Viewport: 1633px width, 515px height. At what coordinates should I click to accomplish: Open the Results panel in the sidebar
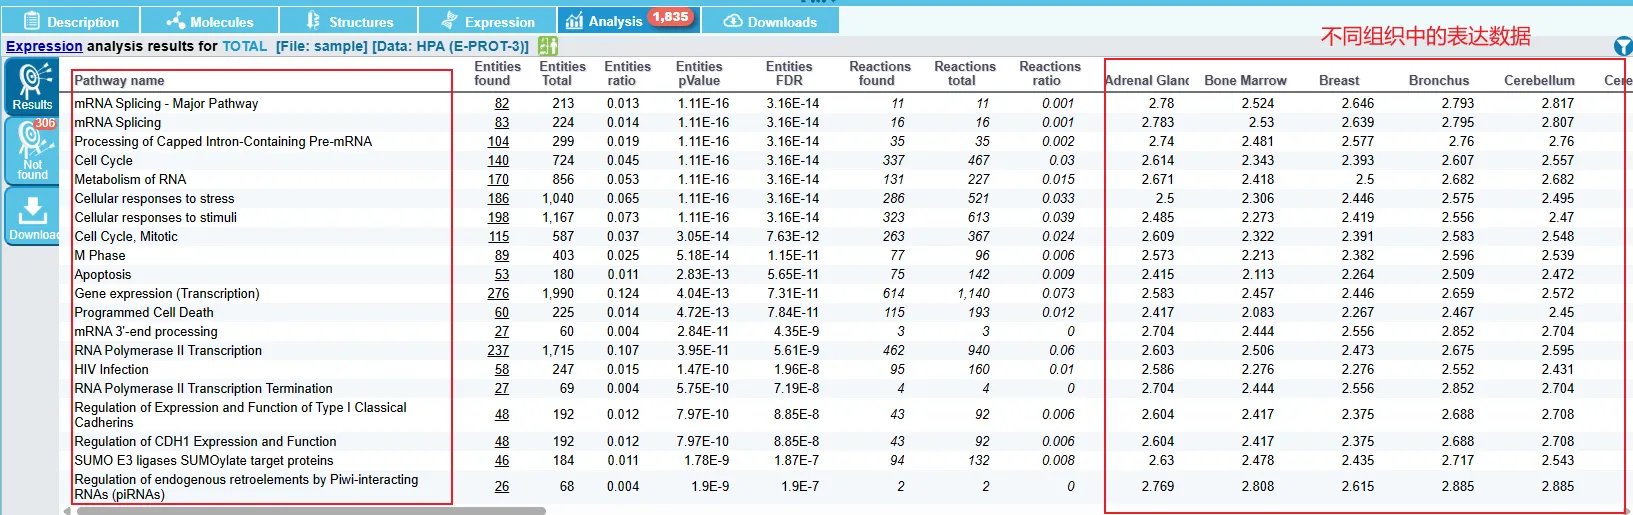click(x=32, y=86)
